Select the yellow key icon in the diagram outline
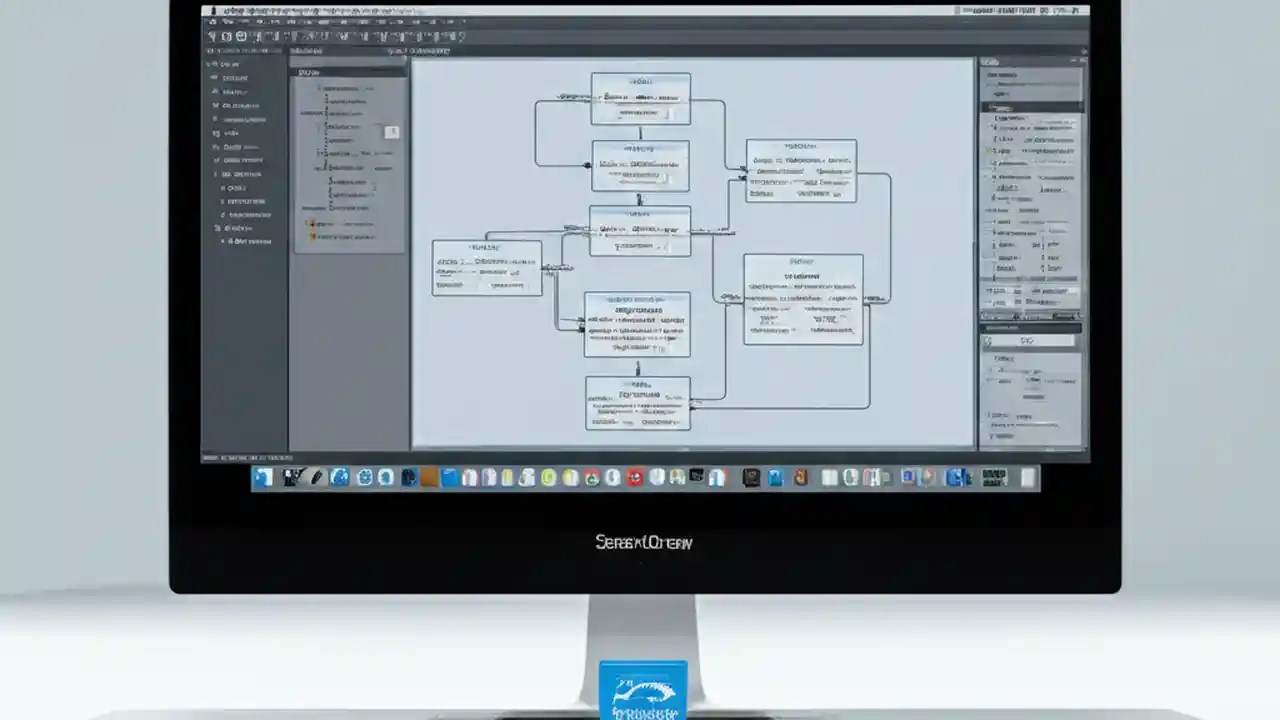The height and width of the screenshot is (720, 1280). pyautogui.click(x=314, y=236)
